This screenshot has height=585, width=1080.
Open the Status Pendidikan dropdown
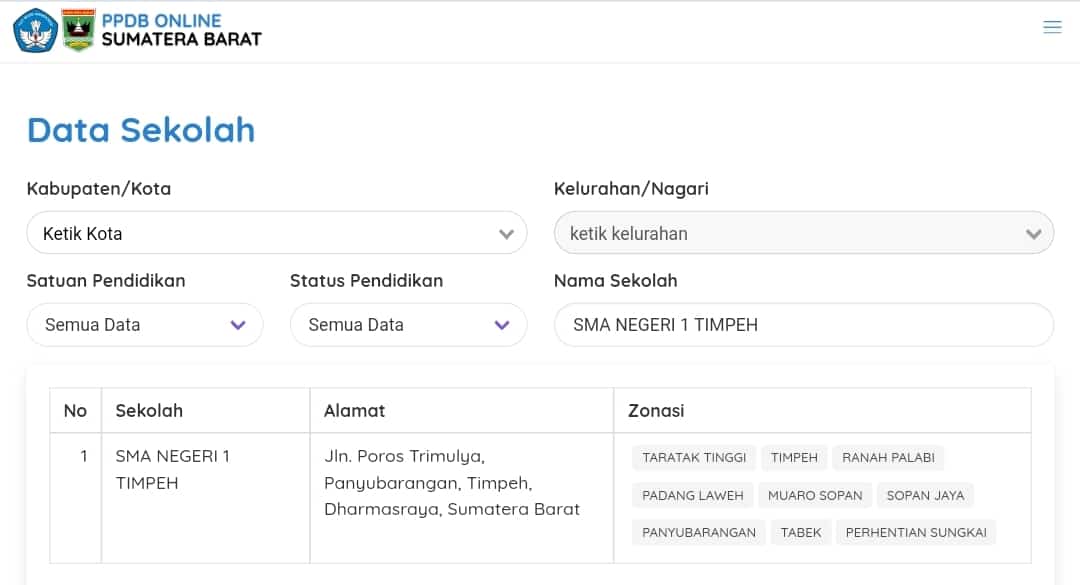coord(408,325)
